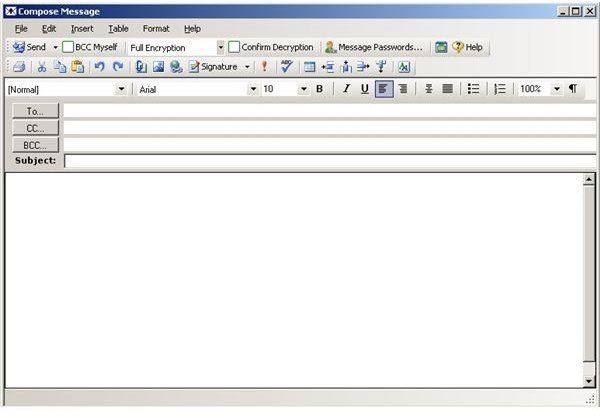Open the [Normal] style dropdown

[121, 89]
